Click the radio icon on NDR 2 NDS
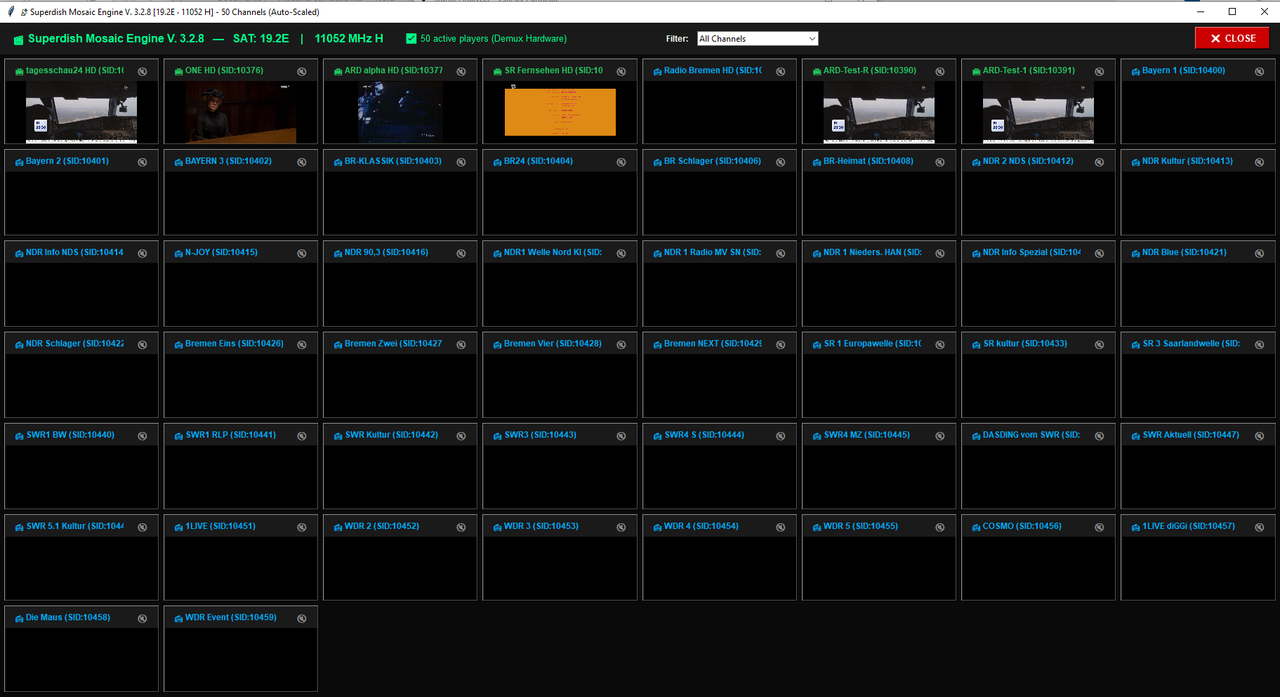Viewport: 1280px width, 697px height. click(976, 162)
